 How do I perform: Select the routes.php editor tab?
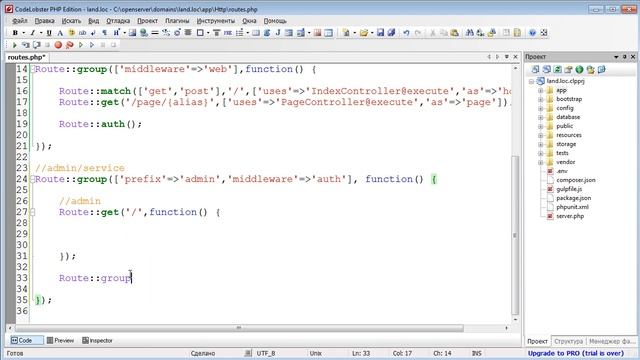(27, 57)
